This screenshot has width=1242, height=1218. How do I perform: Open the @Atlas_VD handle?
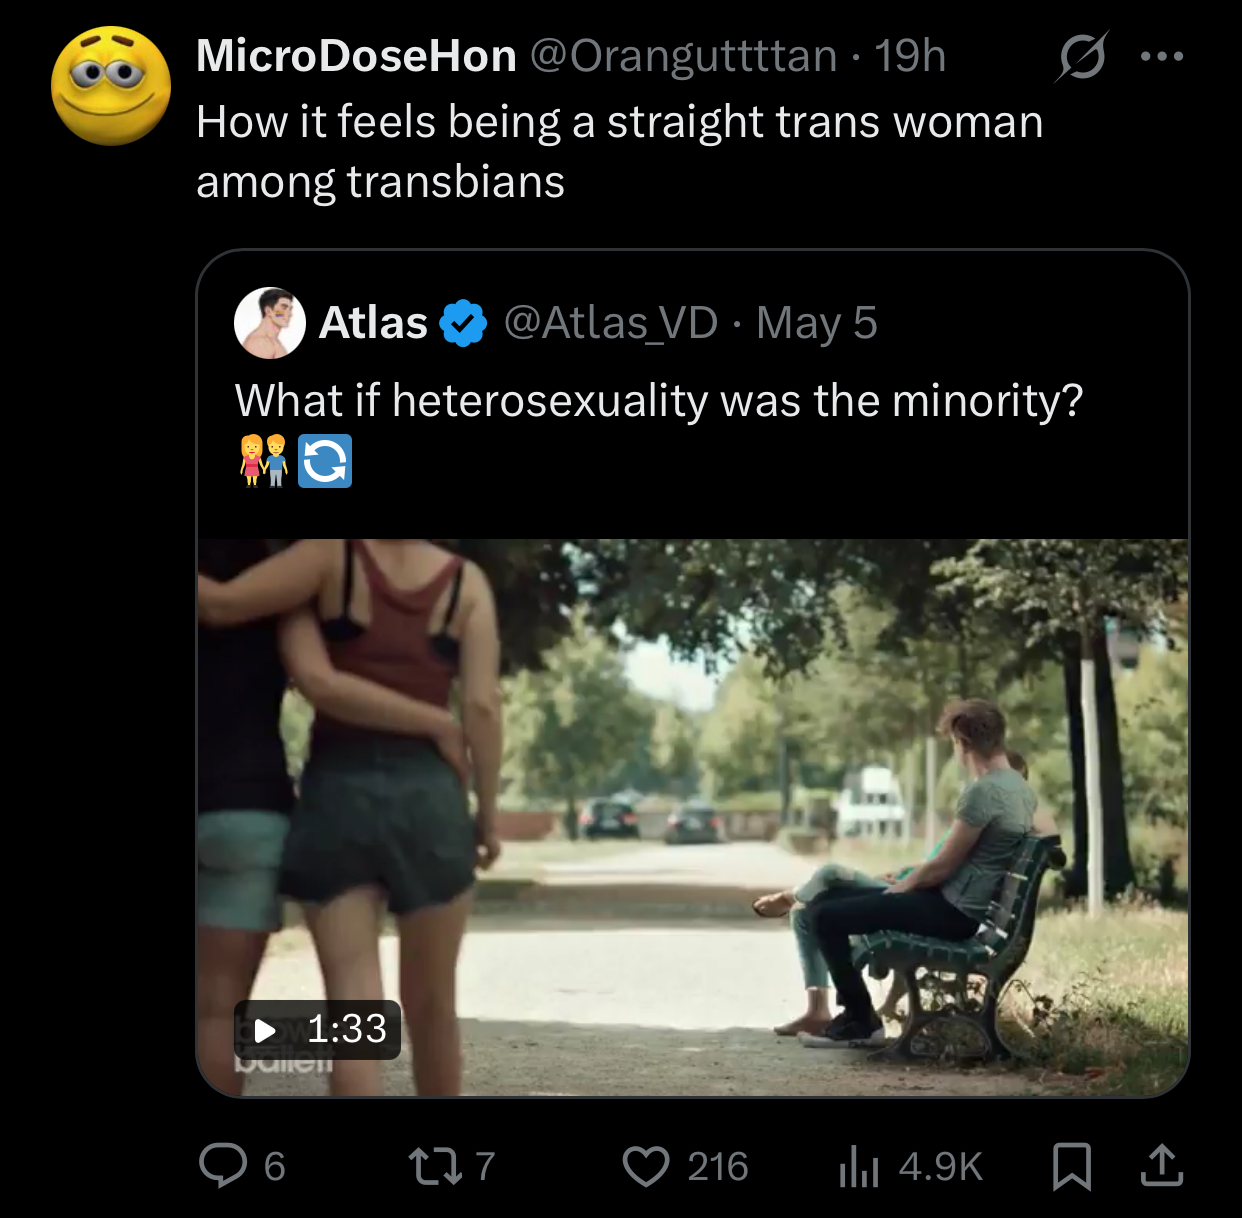(611, 323)
